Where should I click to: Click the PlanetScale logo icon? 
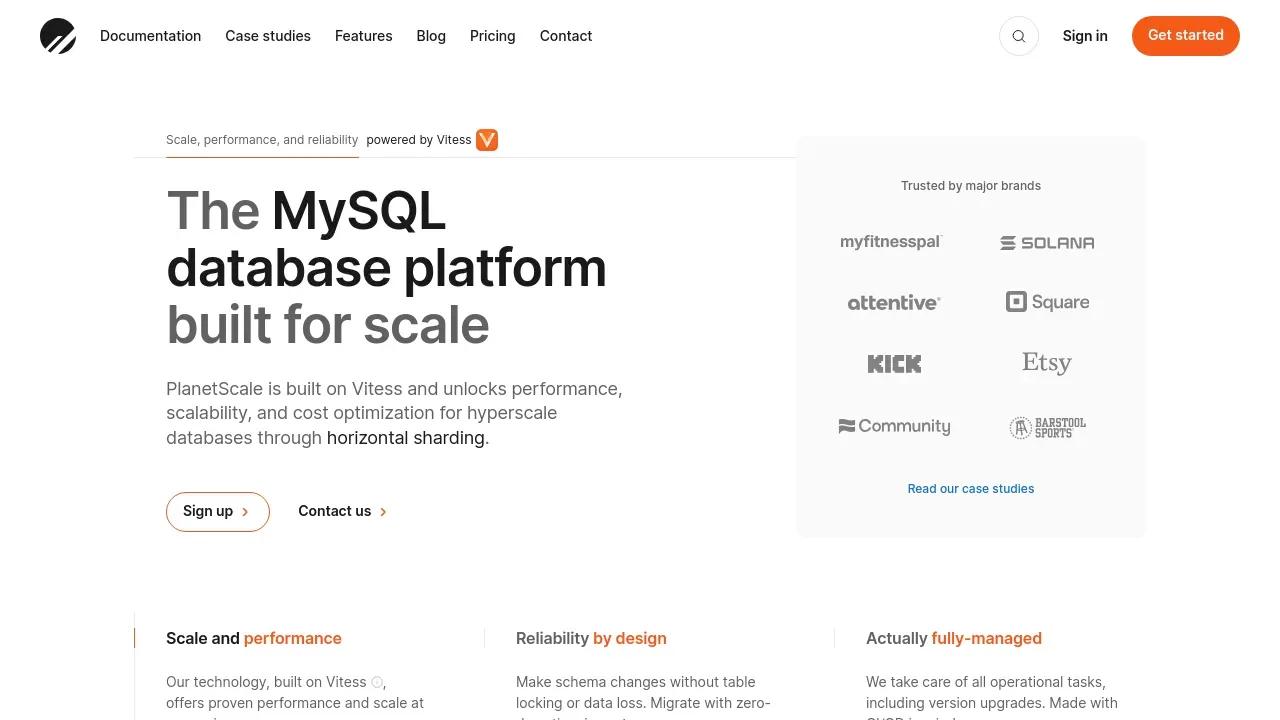point(58,36)
